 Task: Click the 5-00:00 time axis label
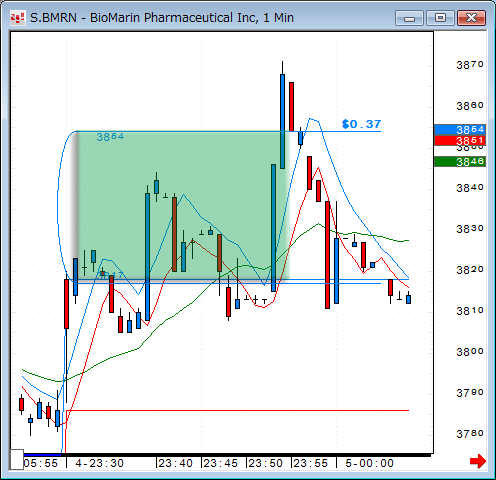(x=369, y=463)
